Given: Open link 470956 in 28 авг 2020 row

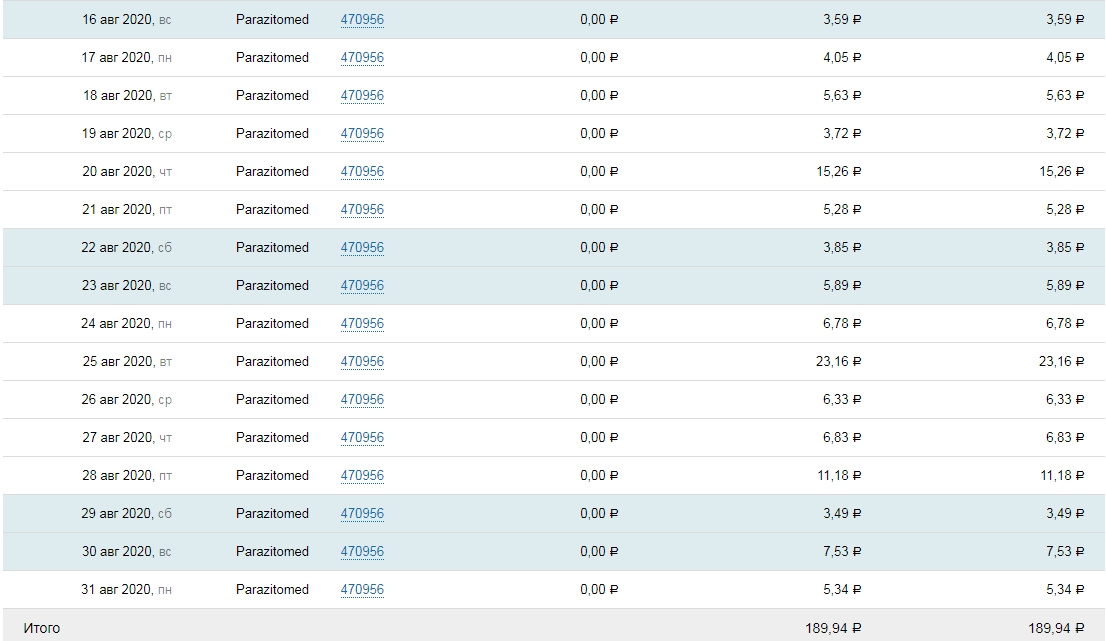Looking at the screenshot, I should [362, 476].
